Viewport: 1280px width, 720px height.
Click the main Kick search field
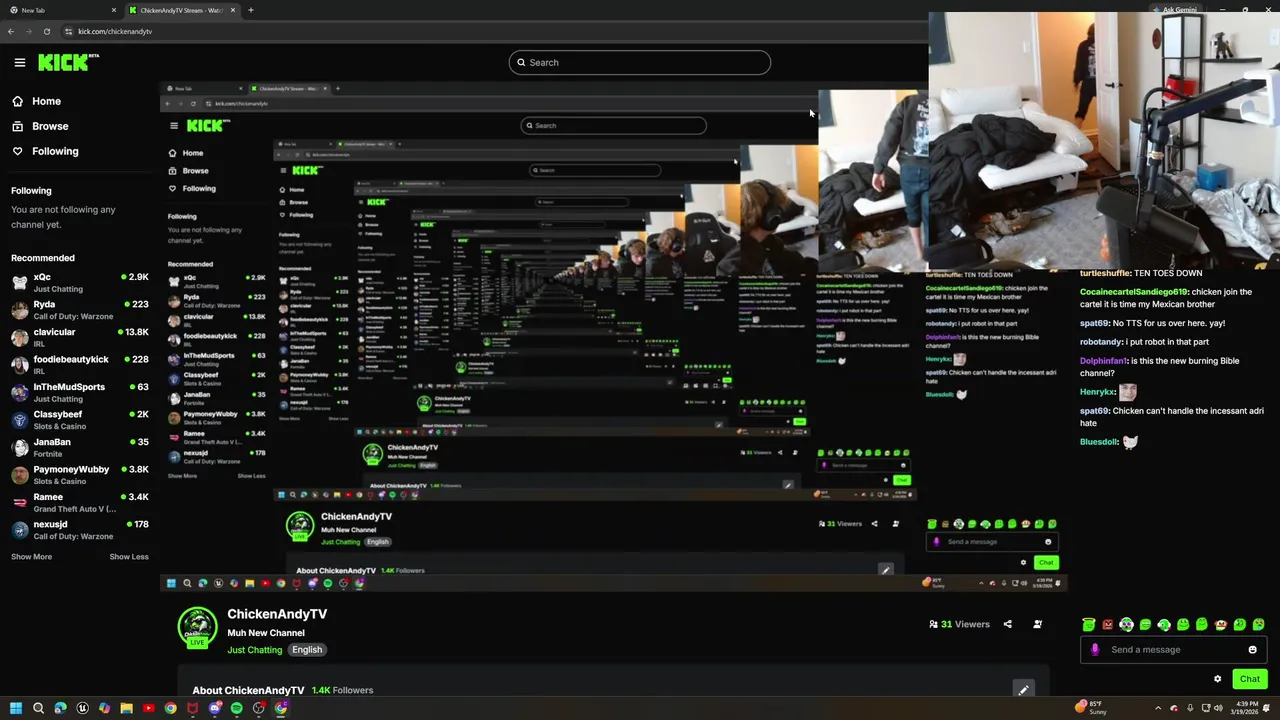[x=639, y=62]
